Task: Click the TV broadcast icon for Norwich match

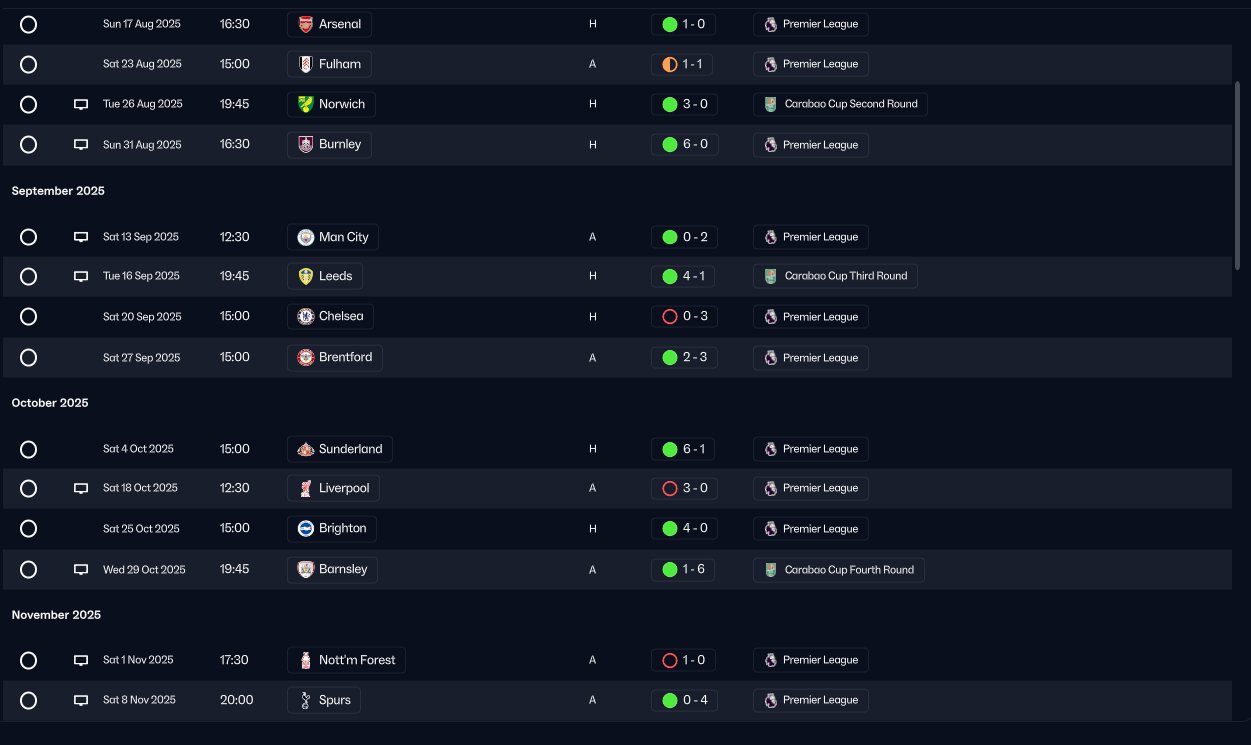Action: [x=81, y=104]
